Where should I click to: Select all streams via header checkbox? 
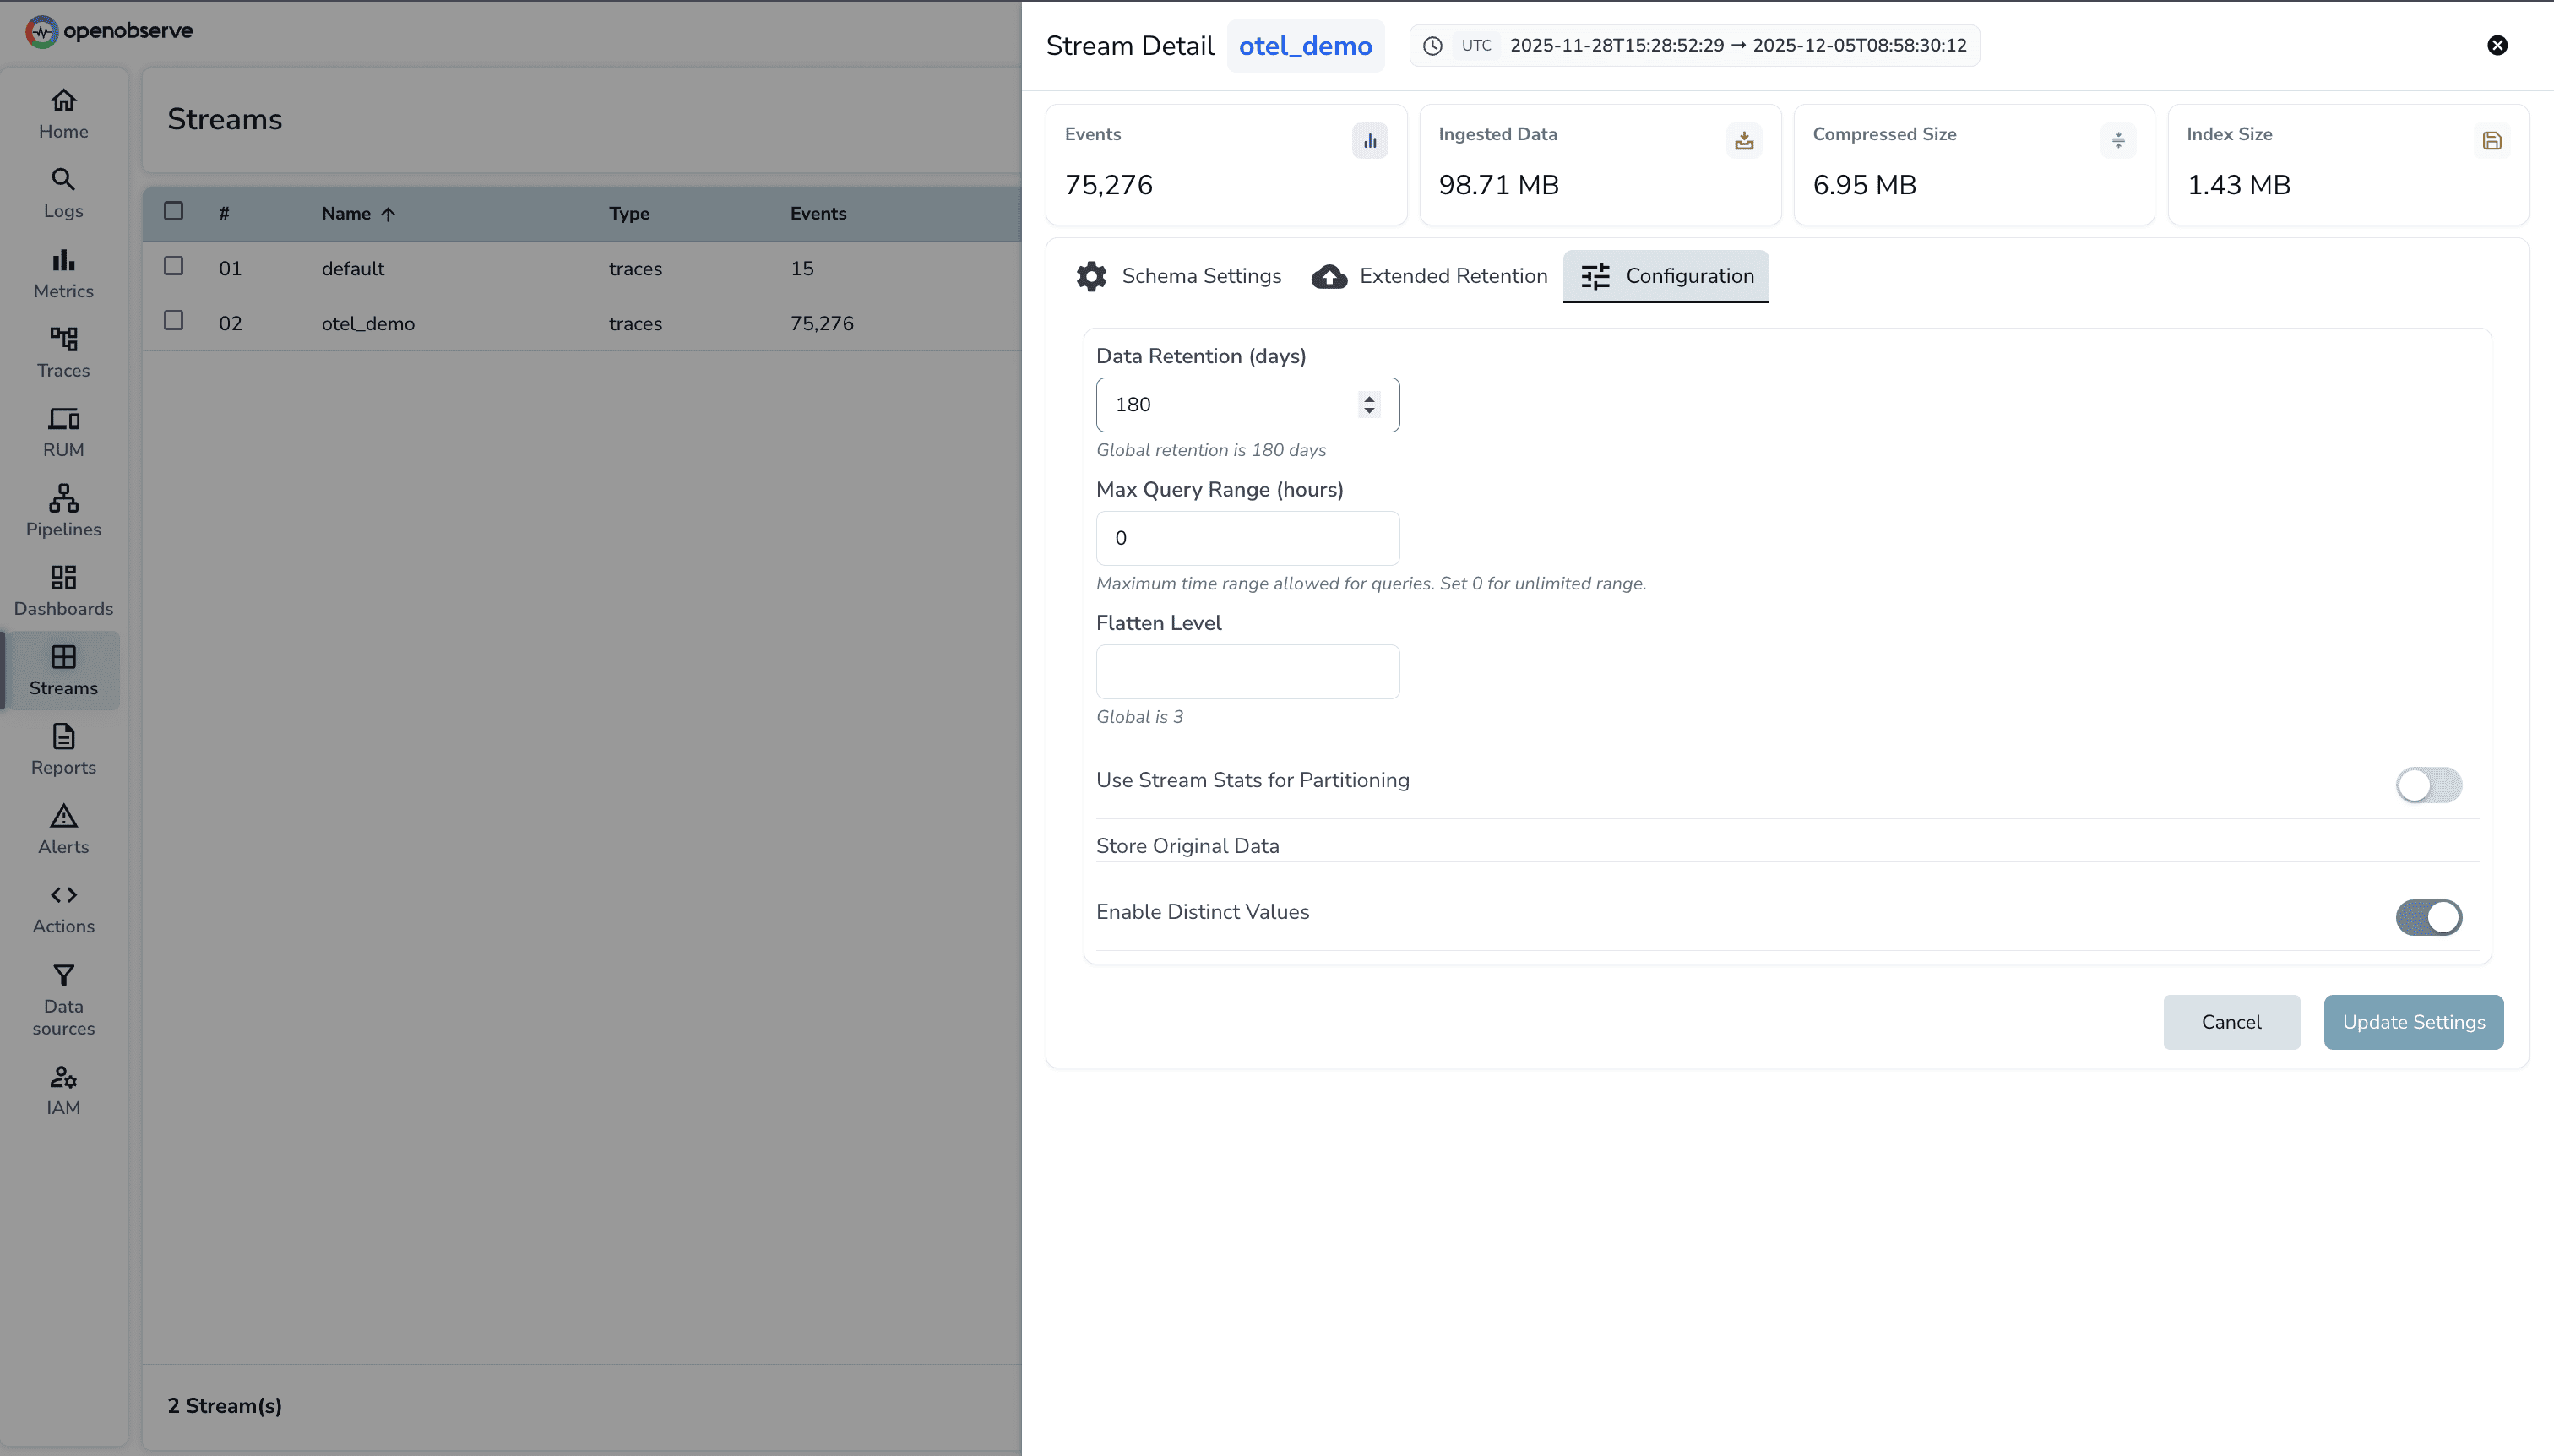[174, 210]
